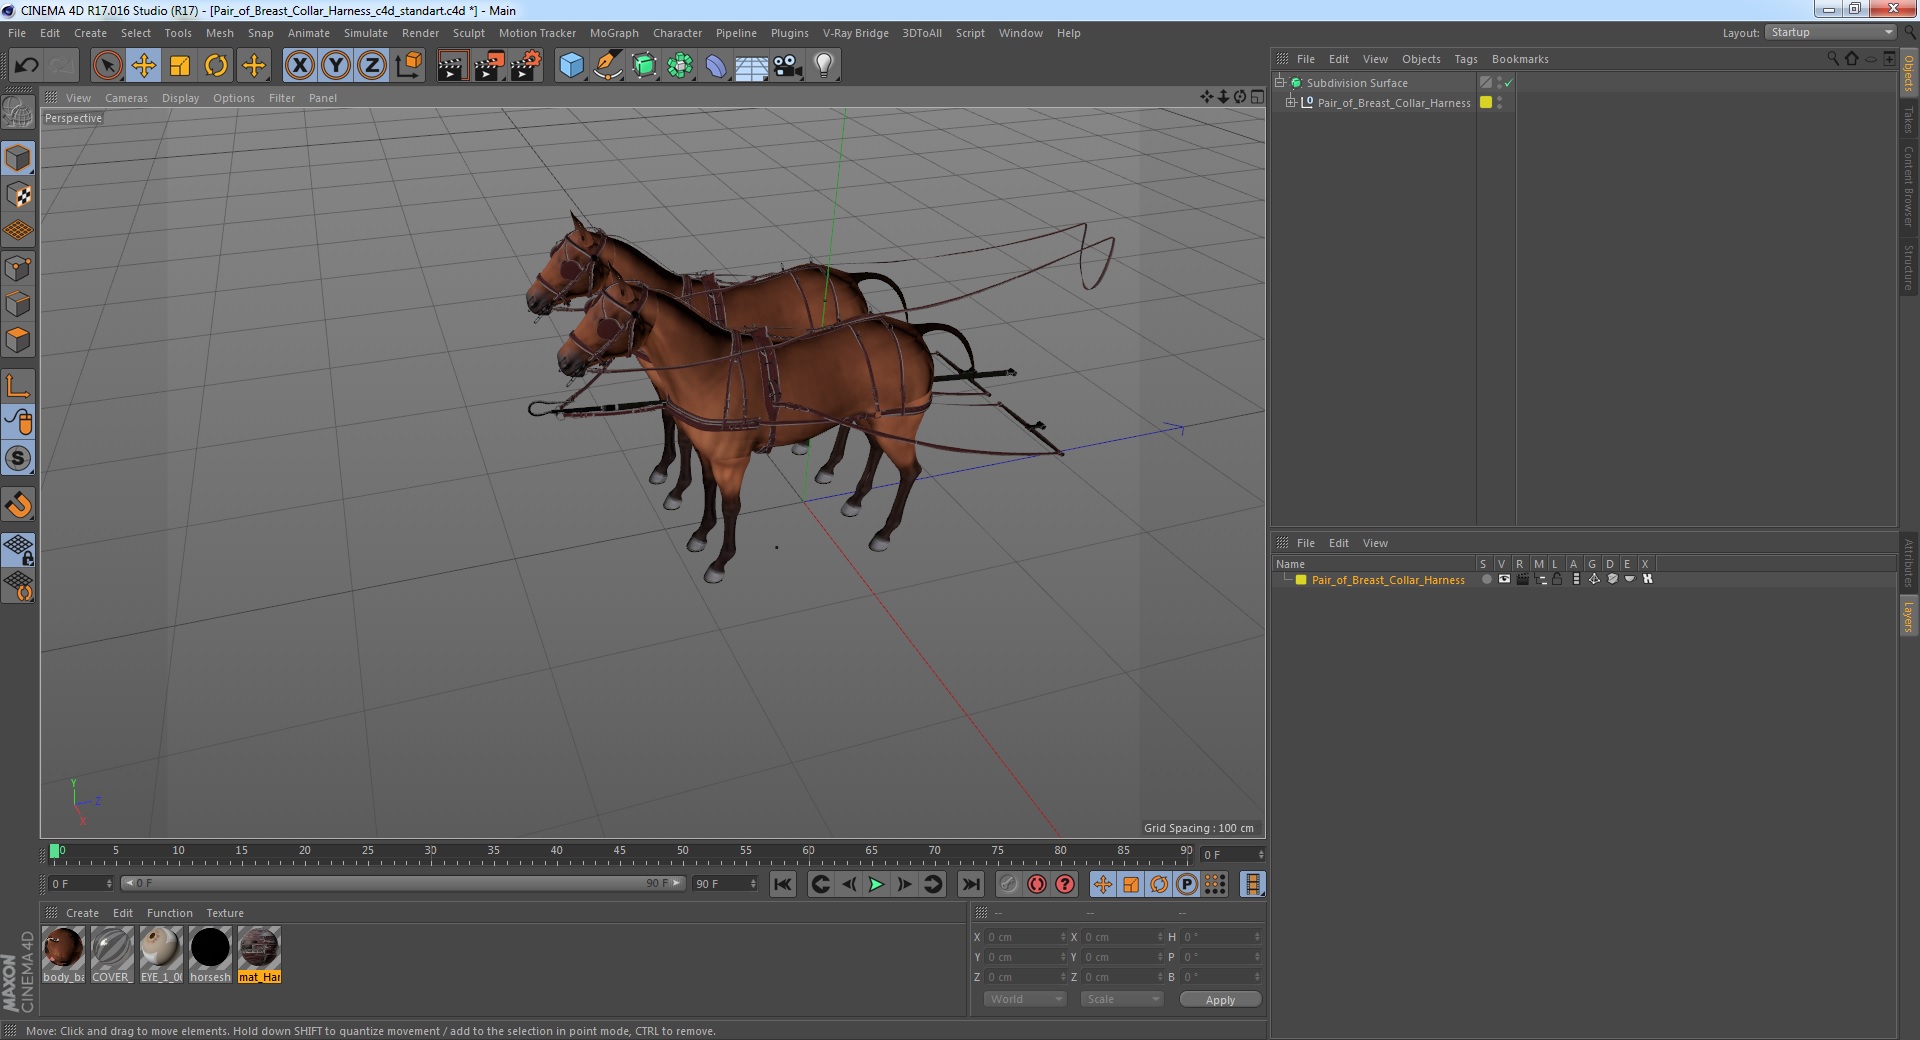Go to start of animation
This screenshot has width=1920, height=1040.
coord(783,884)
